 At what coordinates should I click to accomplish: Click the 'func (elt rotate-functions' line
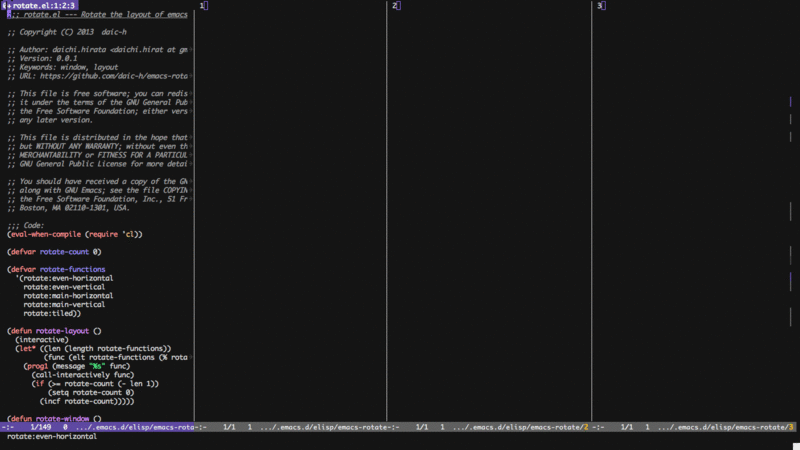point(116,358)
